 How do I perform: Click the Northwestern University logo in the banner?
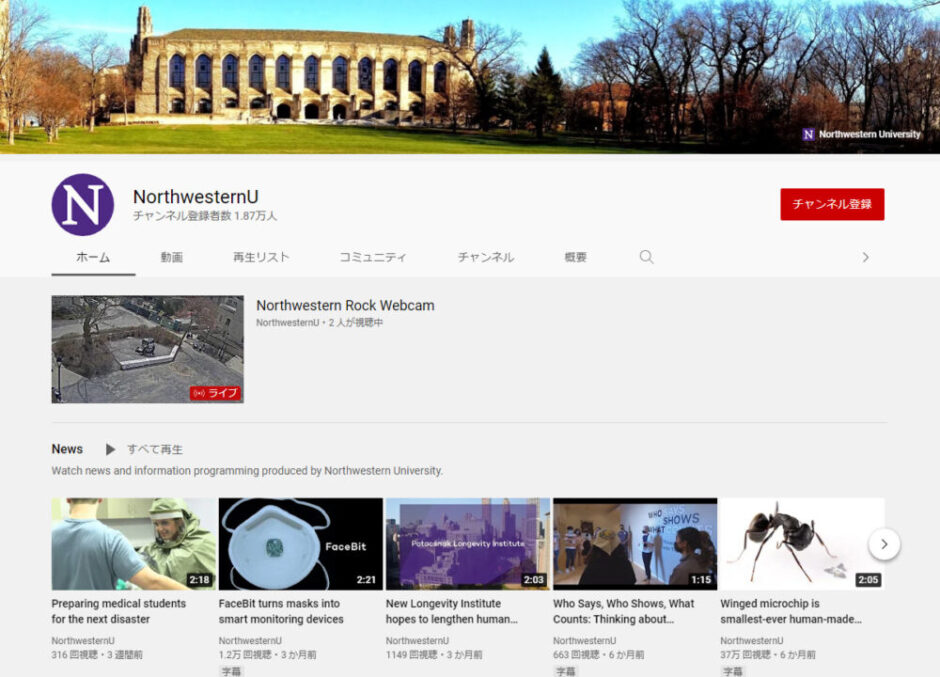[x=861, y=134]
